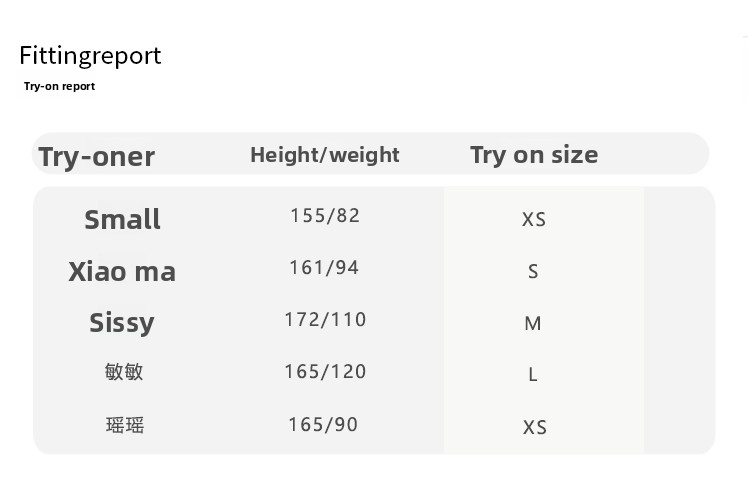This screenshot has width=750, height=503.
Task: Select the XS size in 瑶瑶's row
Action: point(535,428)
